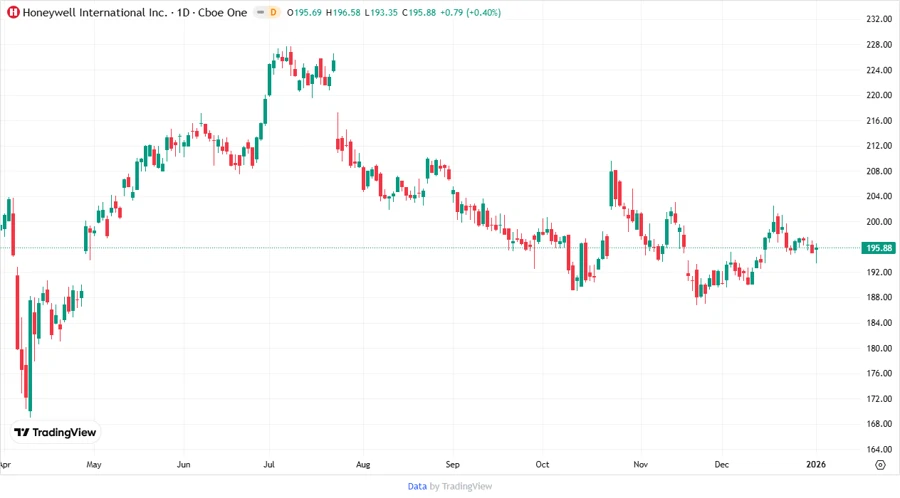Image resolution: width=900 pixels, height=498 pixels.
Task: Click the Nov label on time axis
Action: (640, 465)
